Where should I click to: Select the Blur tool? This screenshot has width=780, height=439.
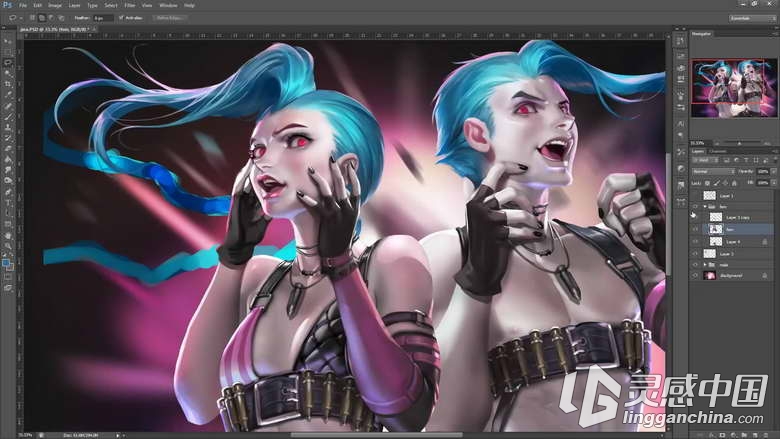click(8, 170)
